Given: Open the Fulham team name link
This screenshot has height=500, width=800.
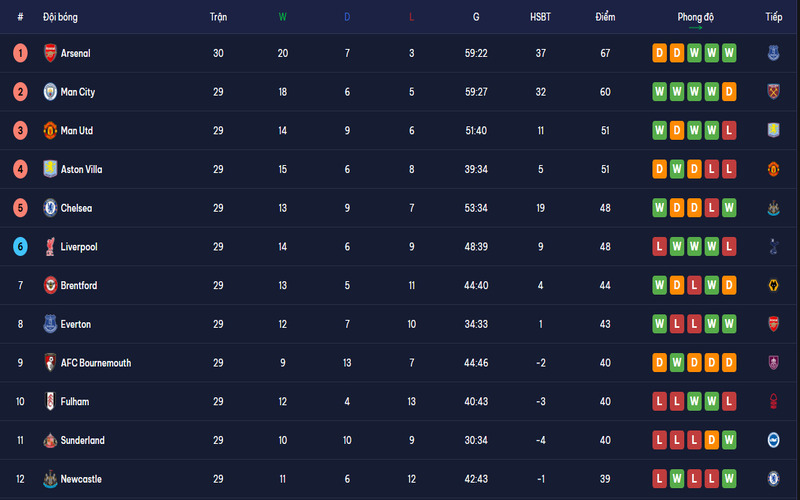Looking at the screenshot, I should pos(75,402).
